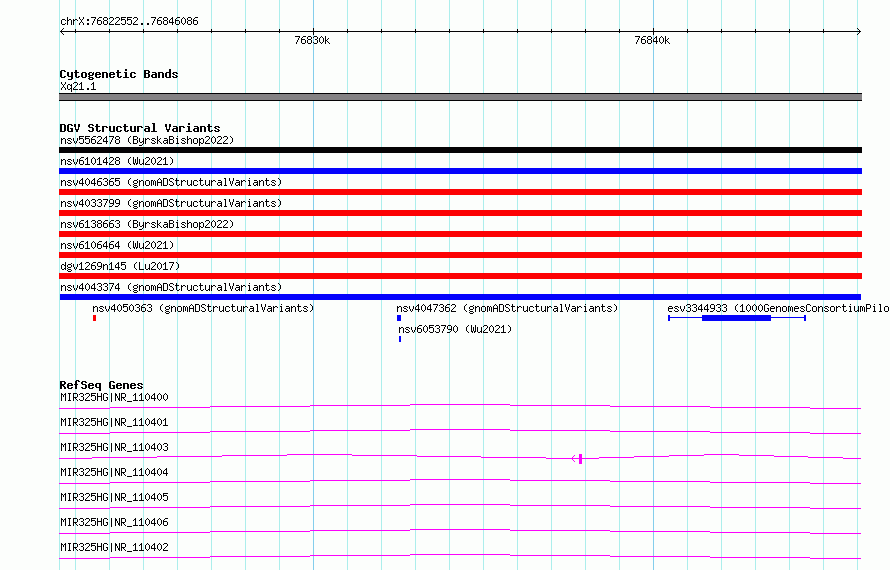Click the dgv1269n145 (Lu2017) label
This screenshot has height=570, width=890.
[x=120, y=266]
